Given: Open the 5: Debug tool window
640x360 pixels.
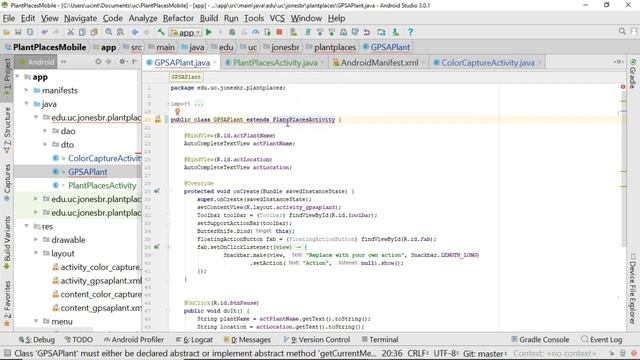Looking at the screenshot, I should tap(37, 340).
